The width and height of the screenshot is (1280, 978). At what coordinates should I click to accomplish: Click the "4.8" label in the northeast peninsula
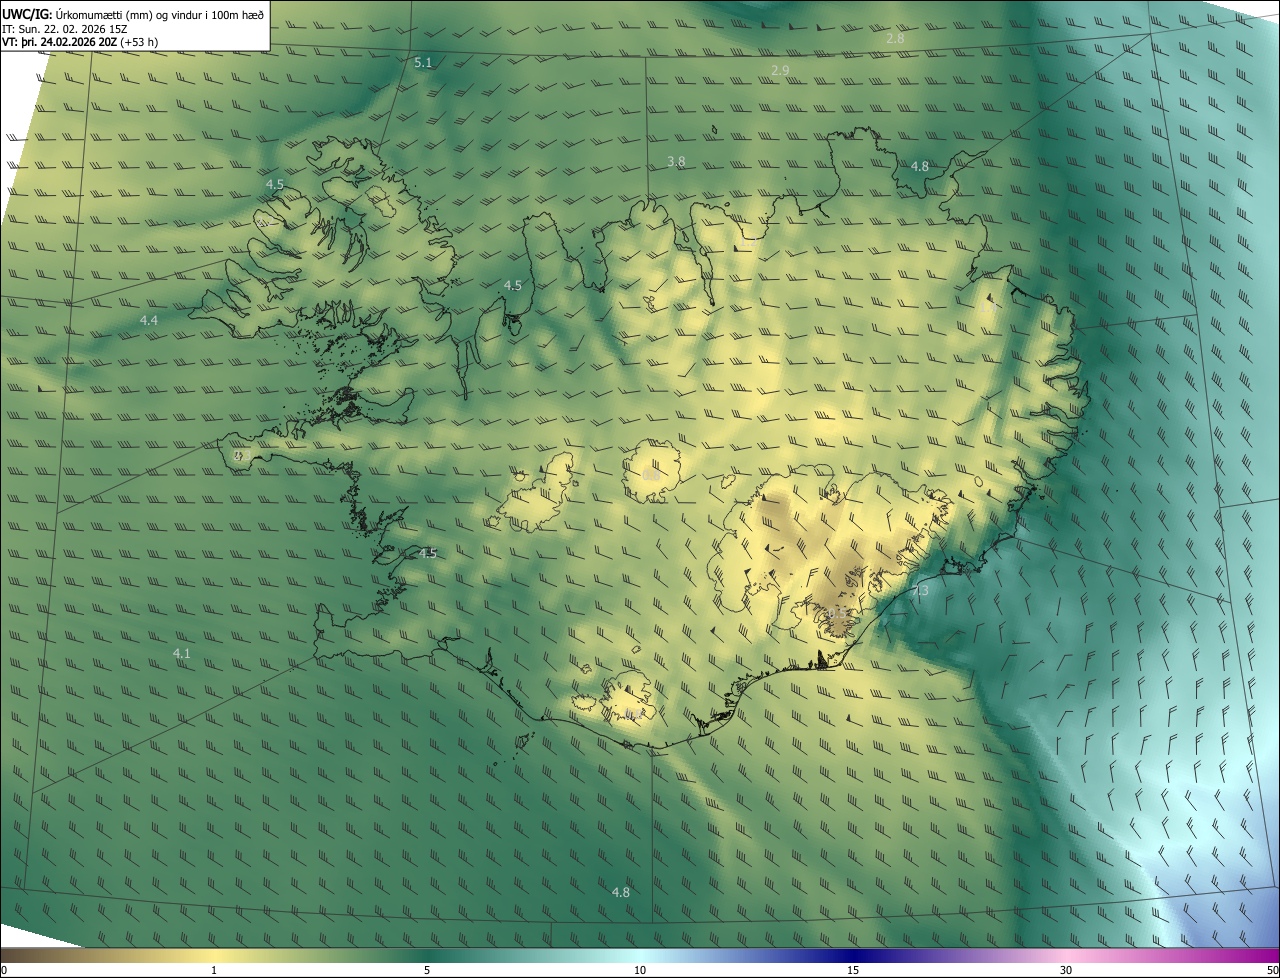pyautogui.click(x=920, y=166)
